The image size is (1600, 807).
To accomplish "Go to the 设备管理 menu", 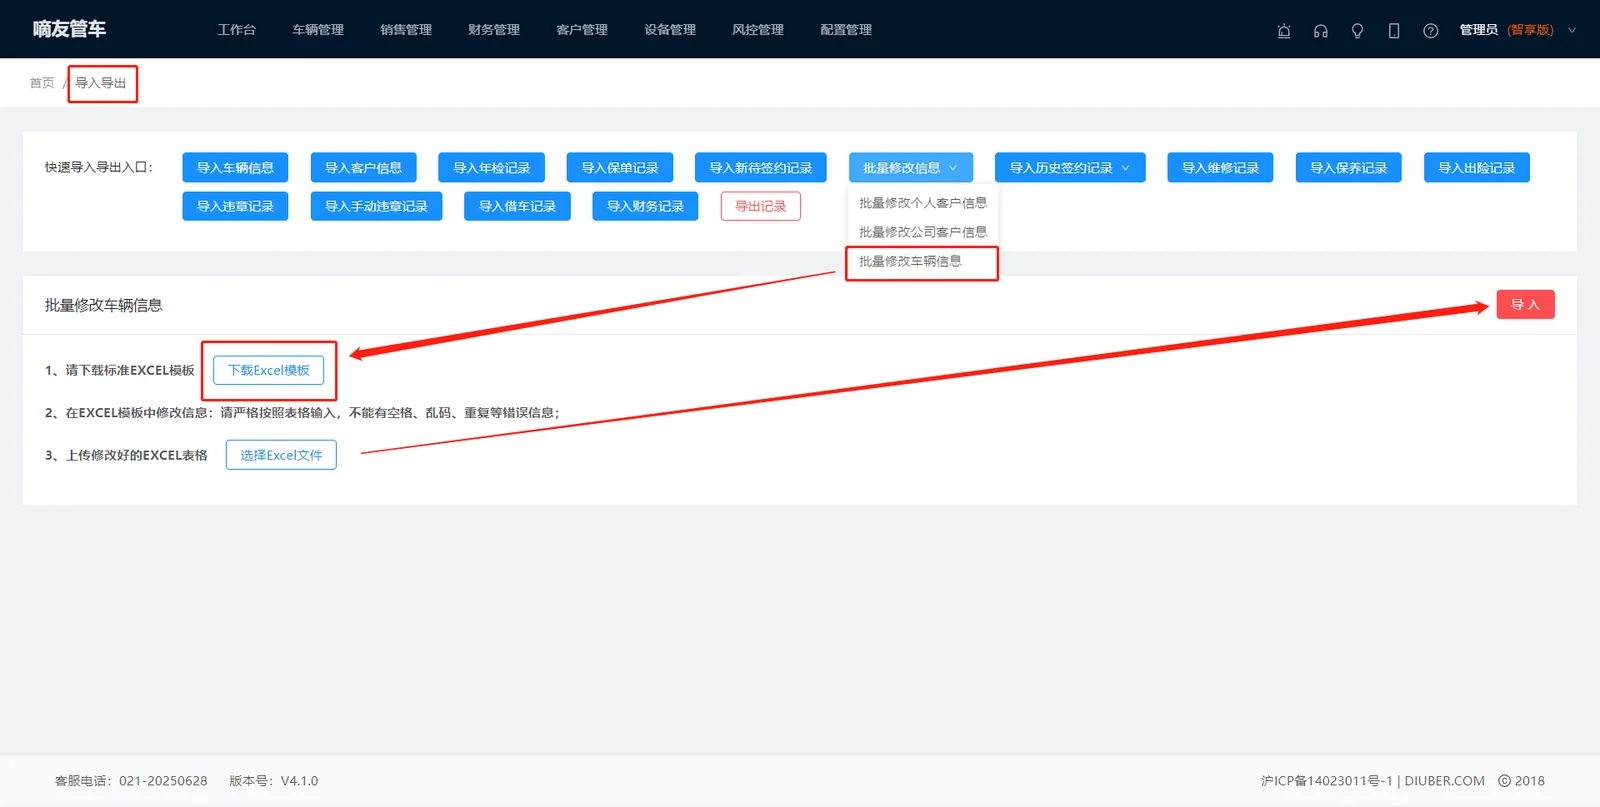I will coord(670,30).
